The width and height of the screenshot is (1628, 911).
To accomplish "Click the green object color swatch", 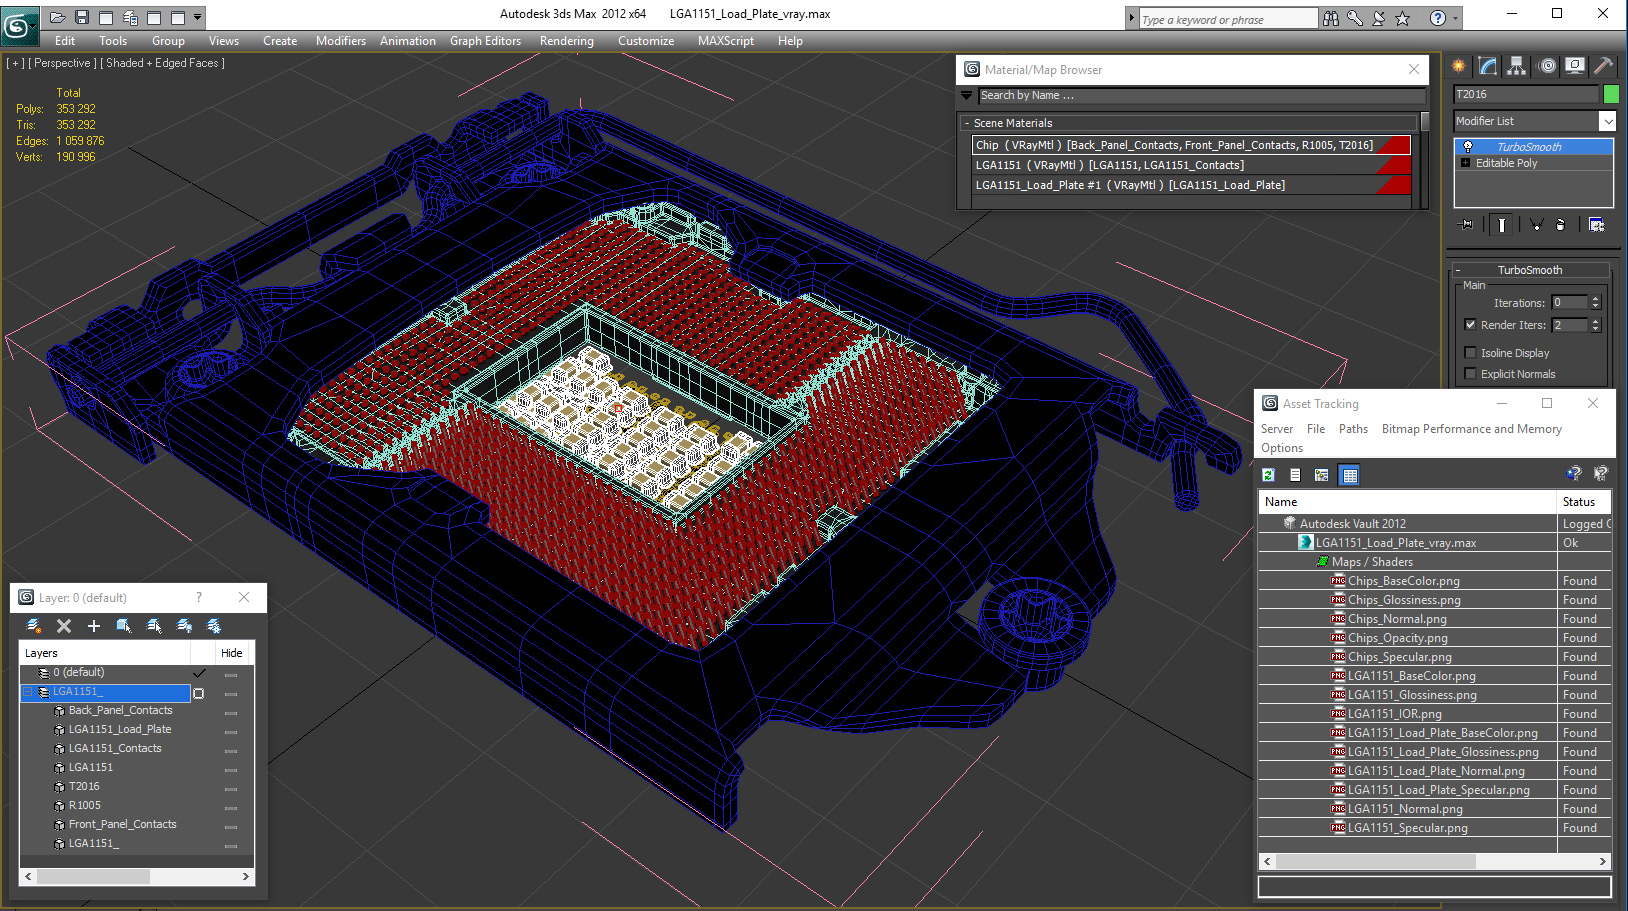I will pyautogui.click(x=1611, y=94).
